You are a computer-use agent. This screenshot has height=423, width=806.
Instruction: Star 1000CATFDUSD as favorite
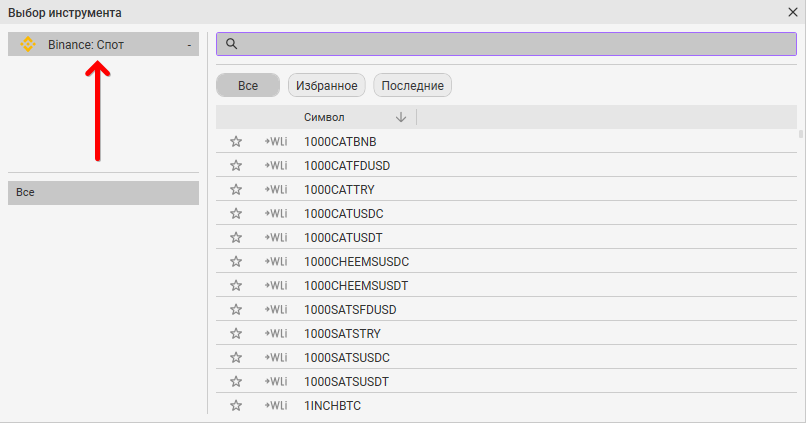236,166
